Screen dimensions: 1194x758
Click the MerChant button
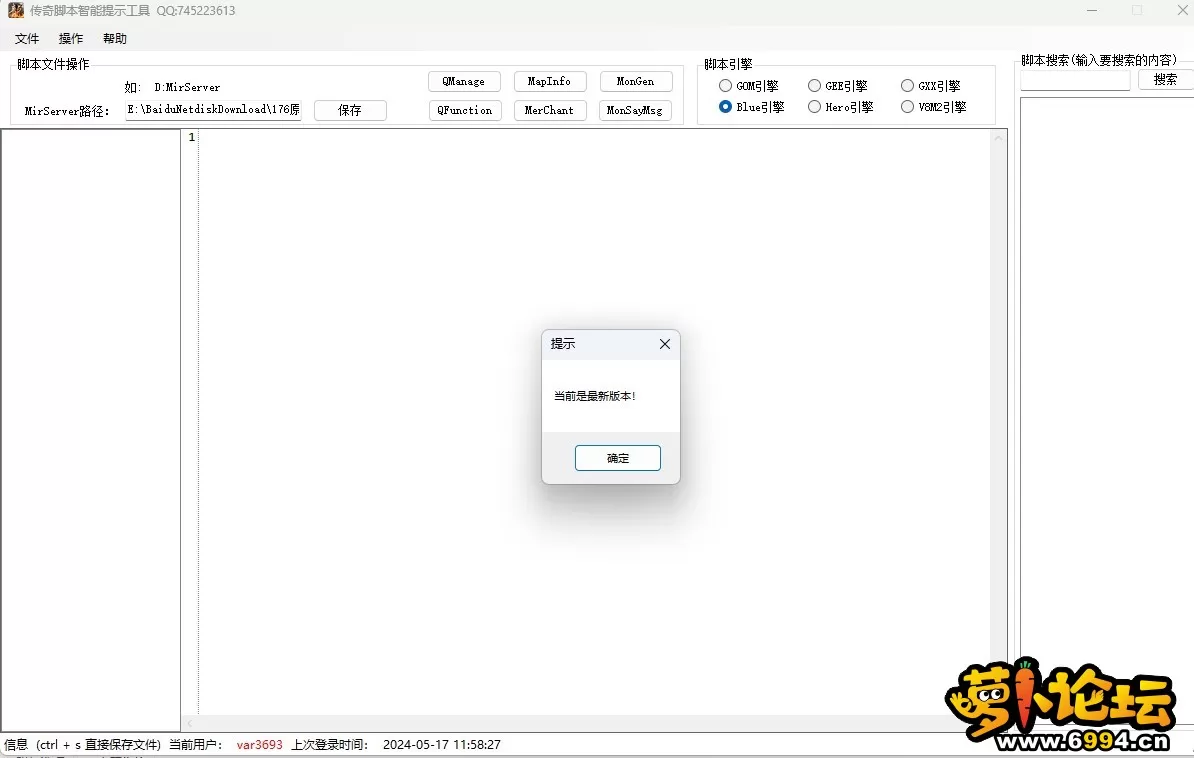click(x=549, y=110)
